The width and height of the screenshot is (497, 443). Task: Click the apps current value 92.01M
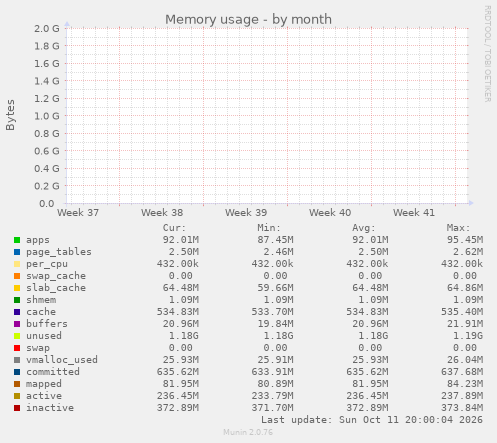(181, 240)
